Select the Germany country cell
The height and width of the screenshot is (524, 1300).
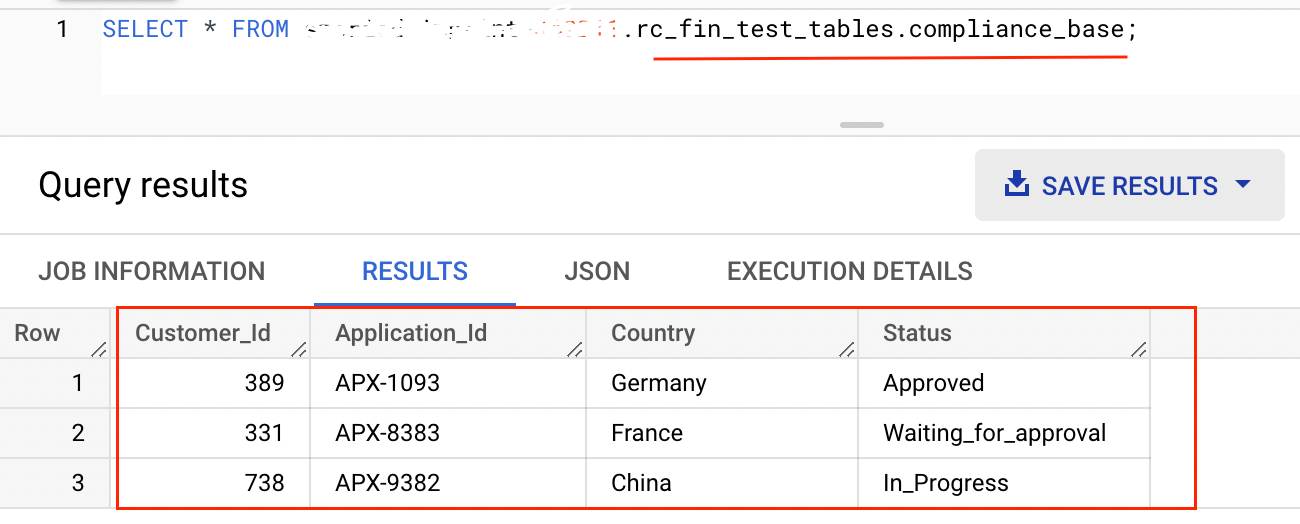(x=722, y=383)
